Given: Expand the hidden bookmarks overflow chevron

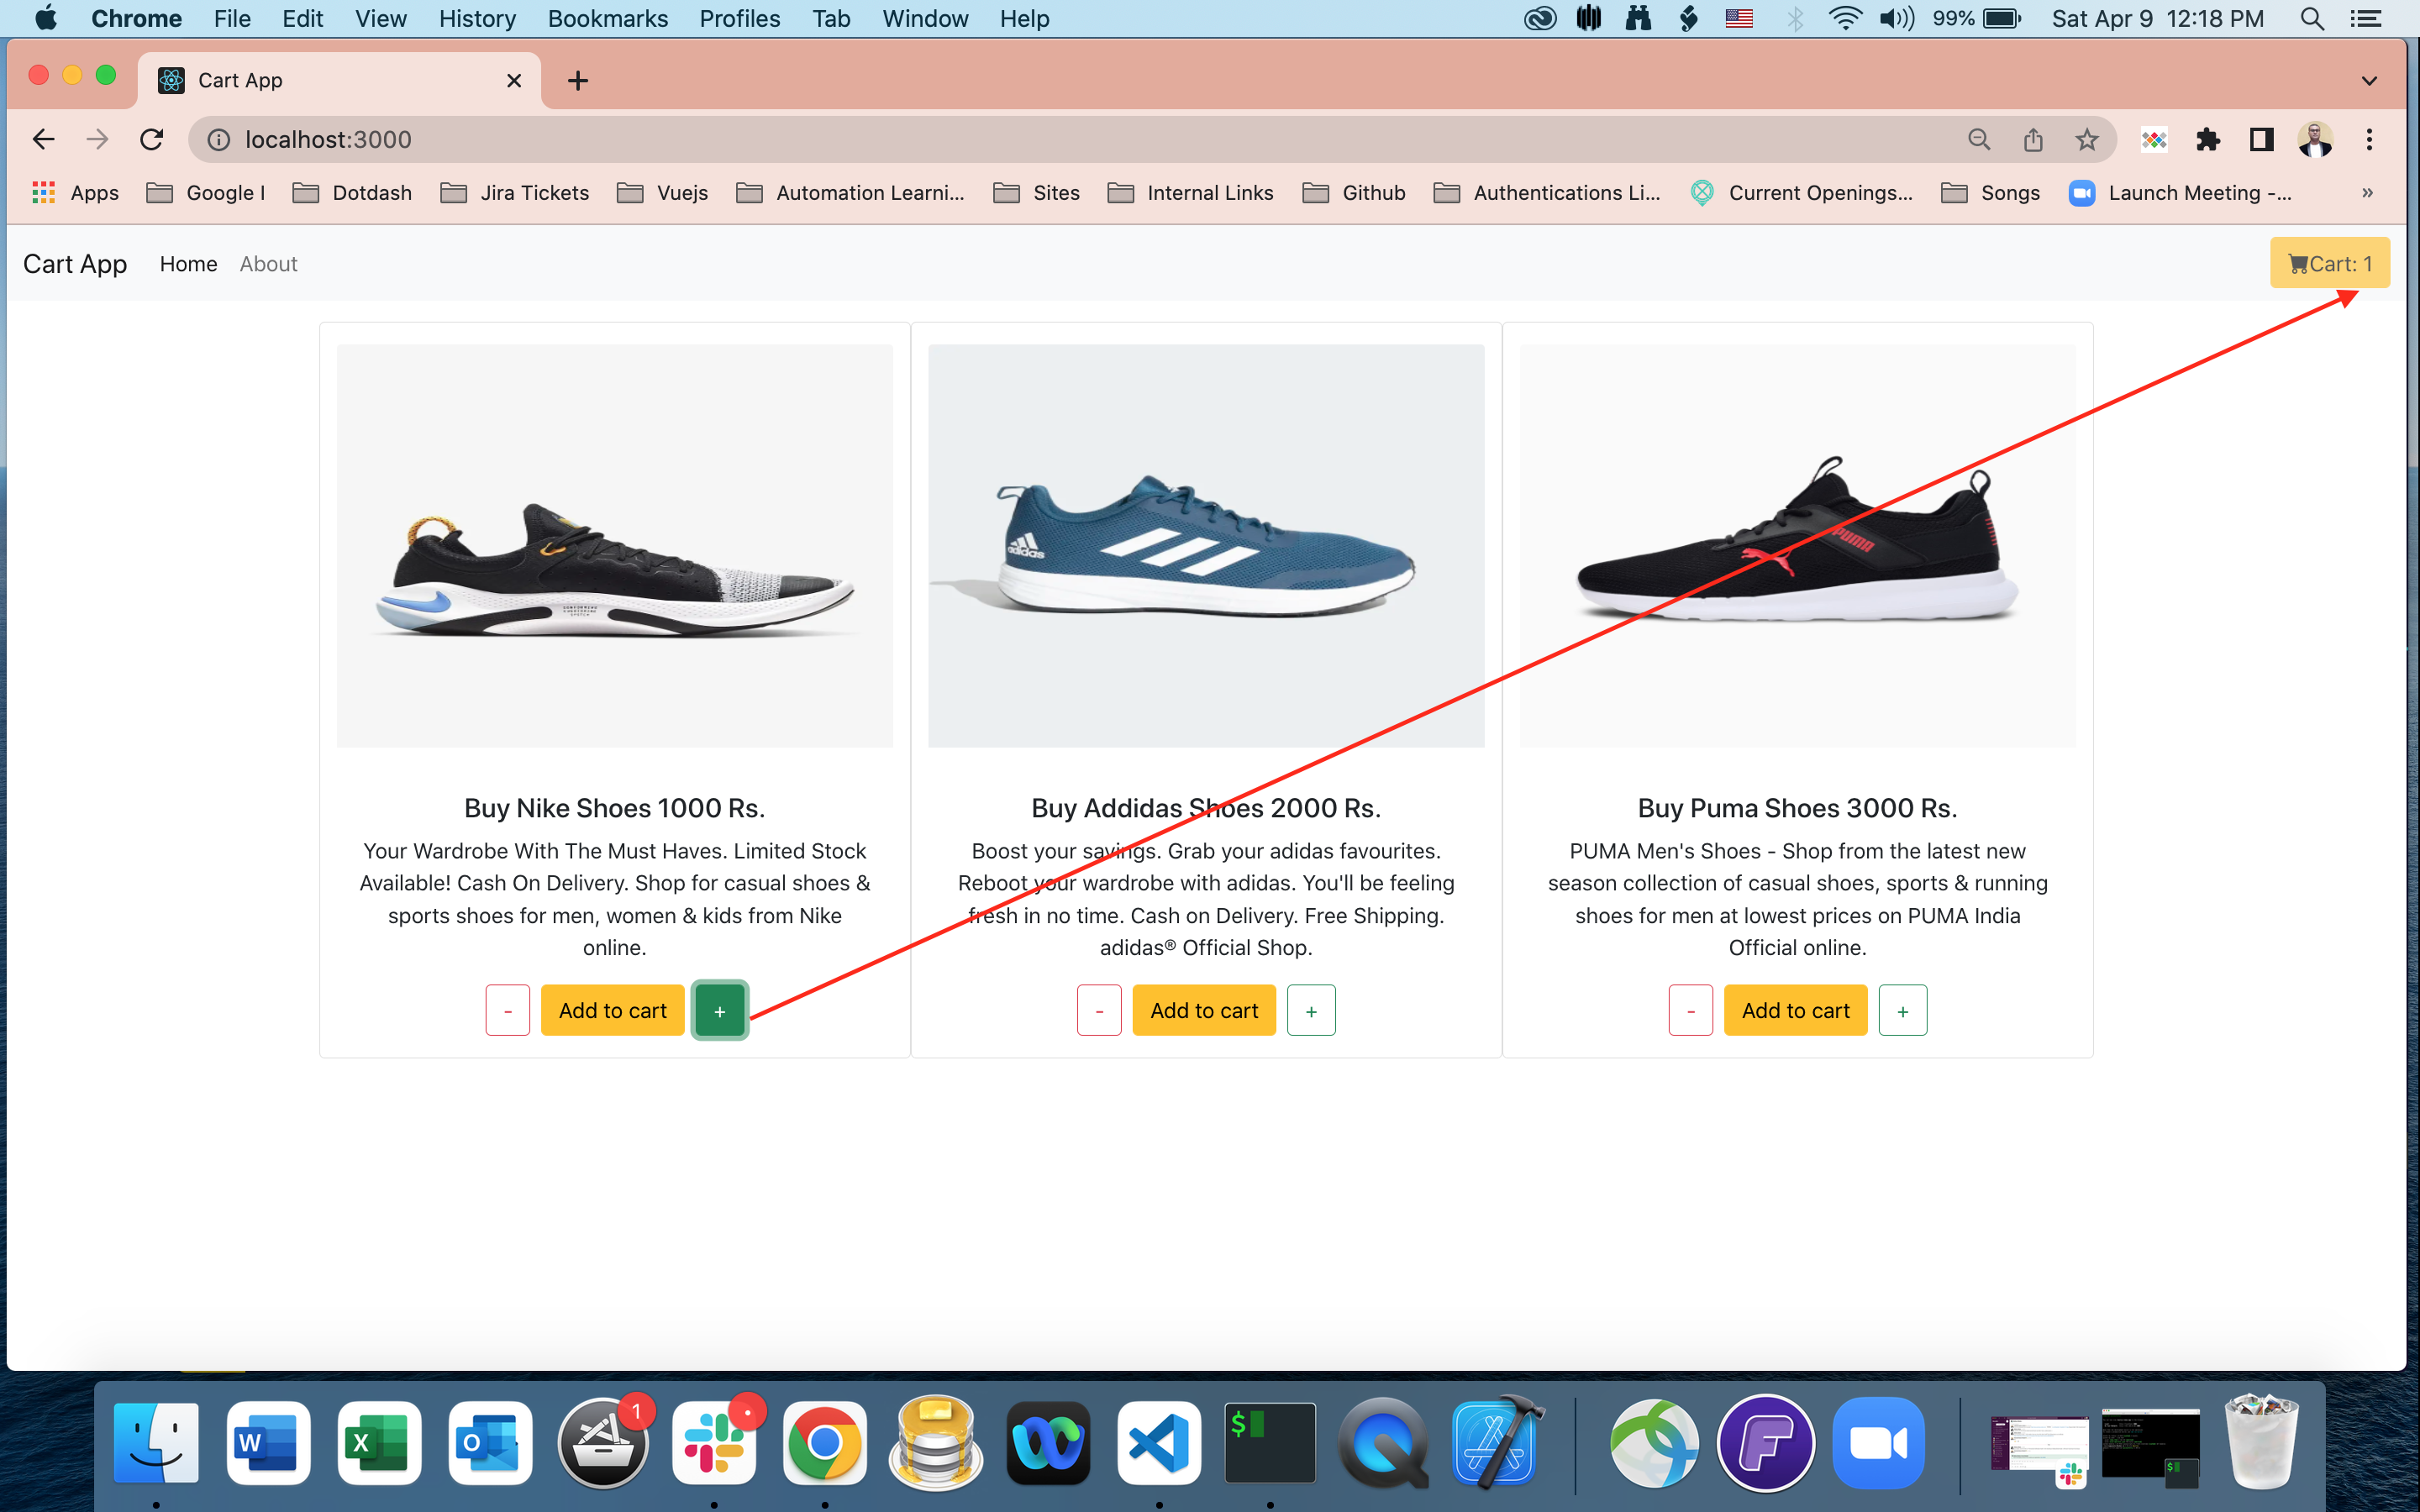Looking at the screenshot, I should pyautogui.click(x=2367, y=193).
